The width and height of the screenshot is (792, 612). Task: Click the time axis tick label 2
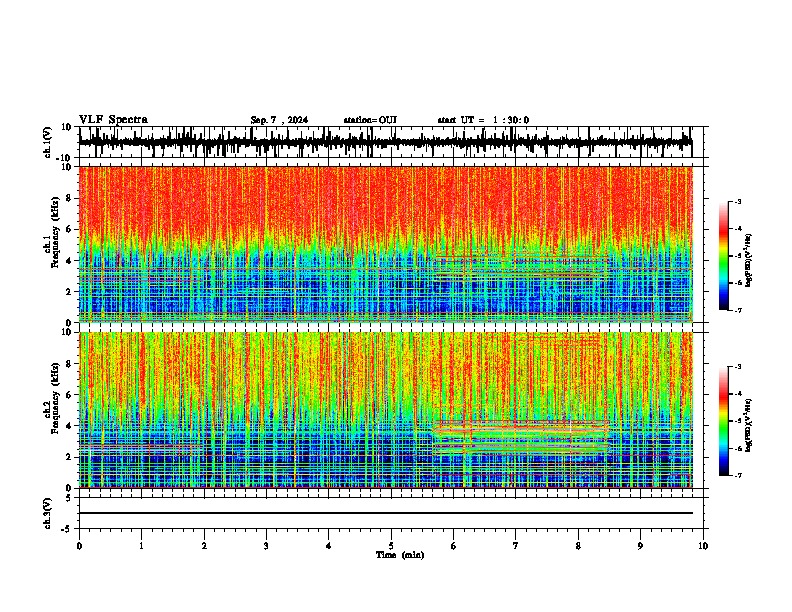(x=204, y=546)
